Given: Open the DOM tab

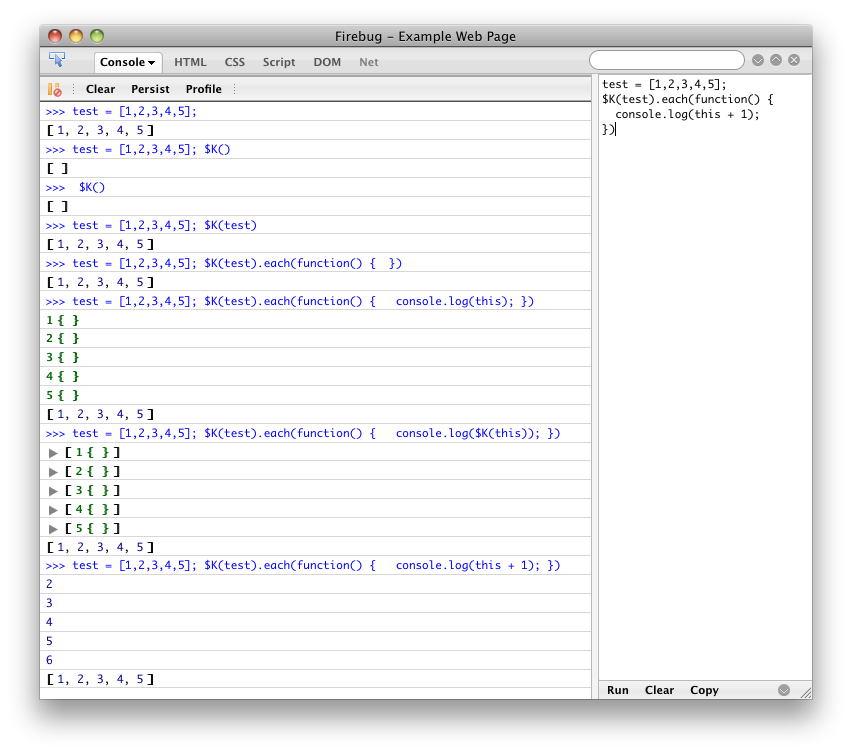Looking at the screenshot, I should tap(327, 62).
